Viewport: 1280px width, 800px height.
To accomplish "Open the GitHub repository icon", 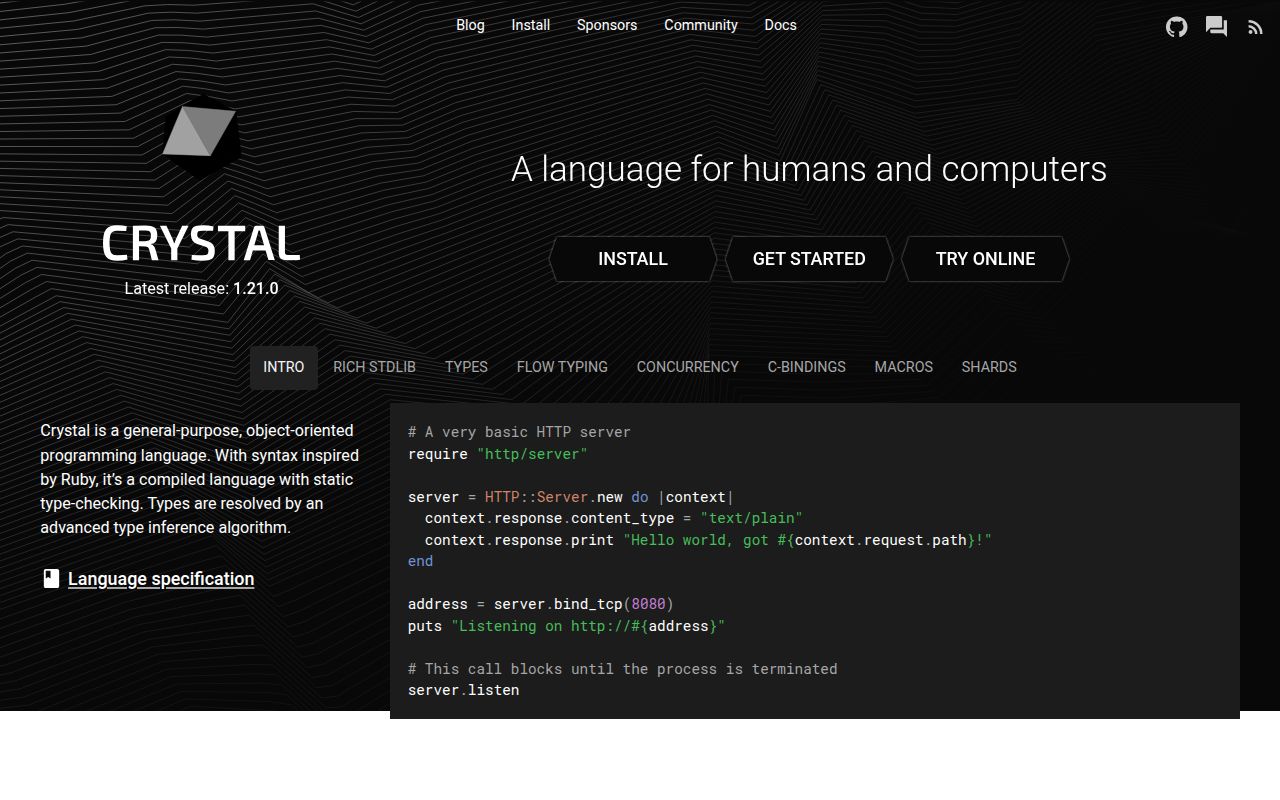I will pyautogui.click(x=1177, y=27).
